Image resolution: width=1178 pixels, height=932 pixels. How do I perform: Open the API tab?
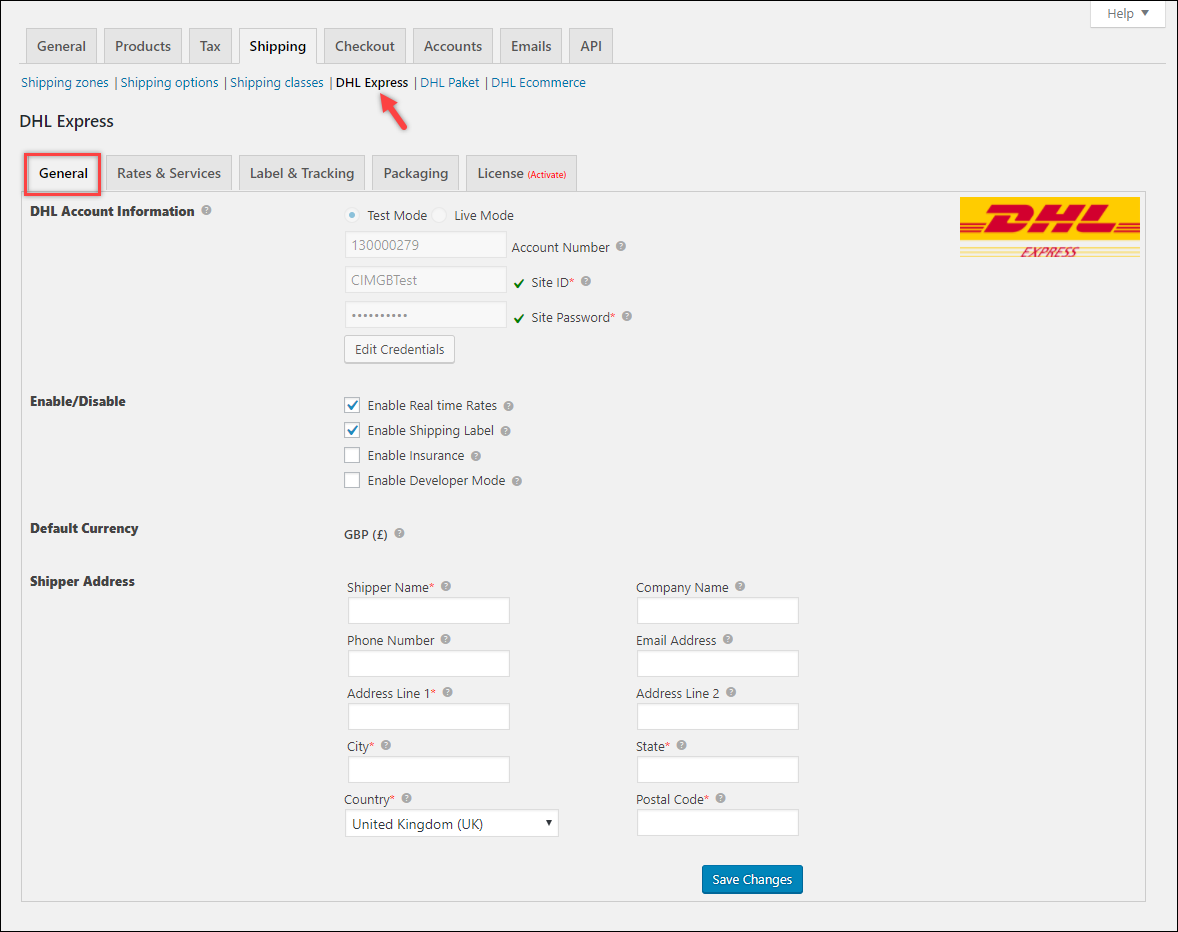(591, 47)
